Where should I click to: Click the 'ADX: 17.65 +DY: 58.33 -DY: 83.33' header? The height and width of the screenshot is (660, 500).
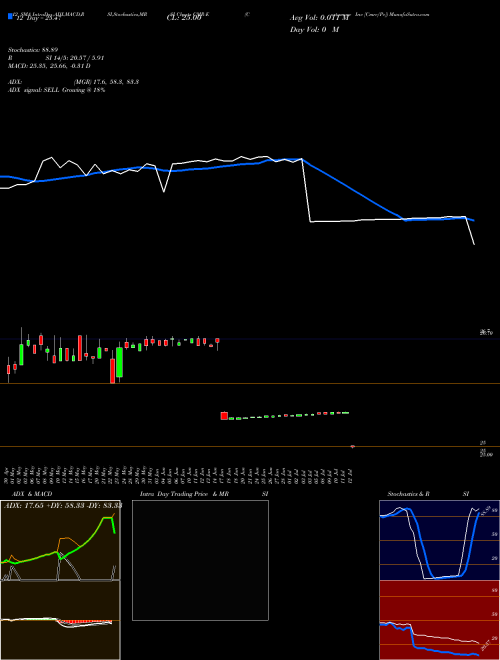pos(63,505)
